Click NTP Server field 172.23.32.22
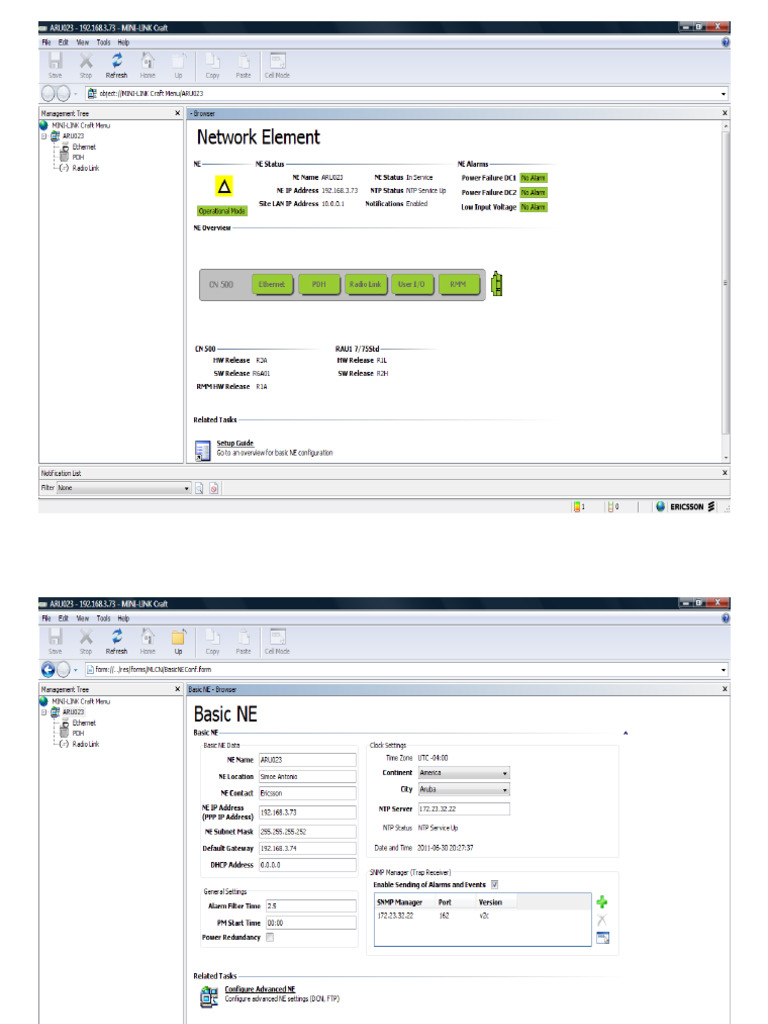The width and height of the screenshot is (768, 1024). point(463,808)
